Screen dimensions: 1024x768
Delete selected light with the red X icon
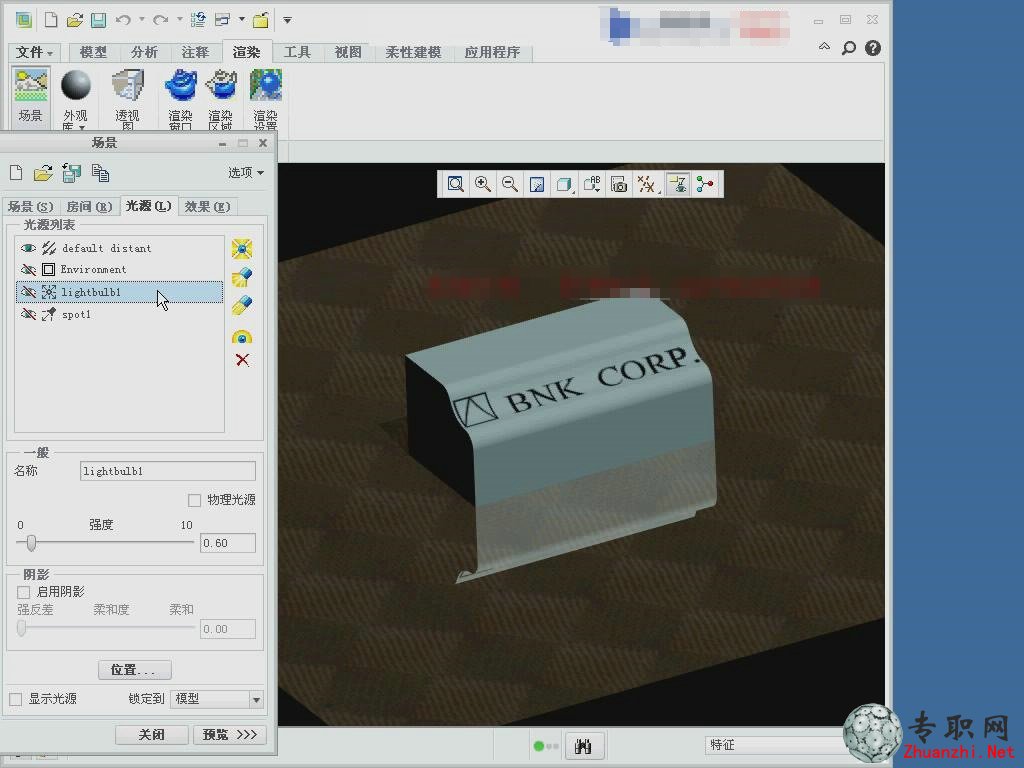242,360
